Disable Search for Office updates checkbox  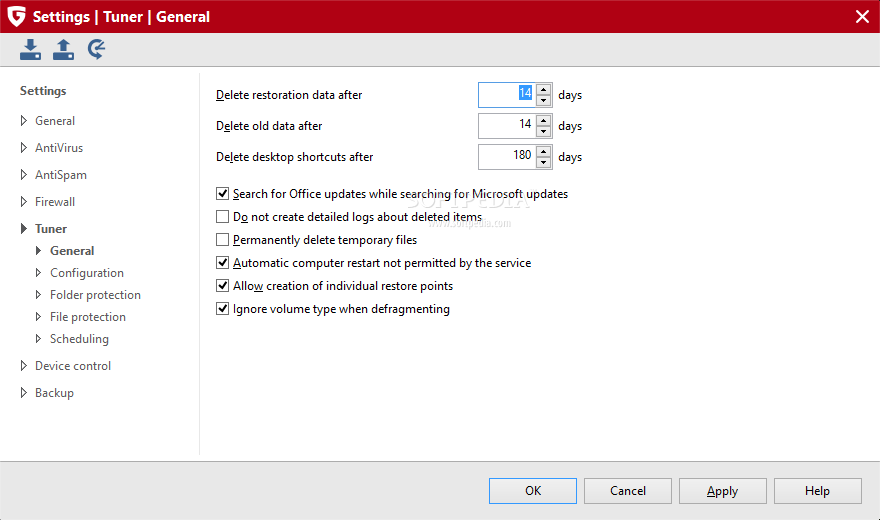pos(223,194)
